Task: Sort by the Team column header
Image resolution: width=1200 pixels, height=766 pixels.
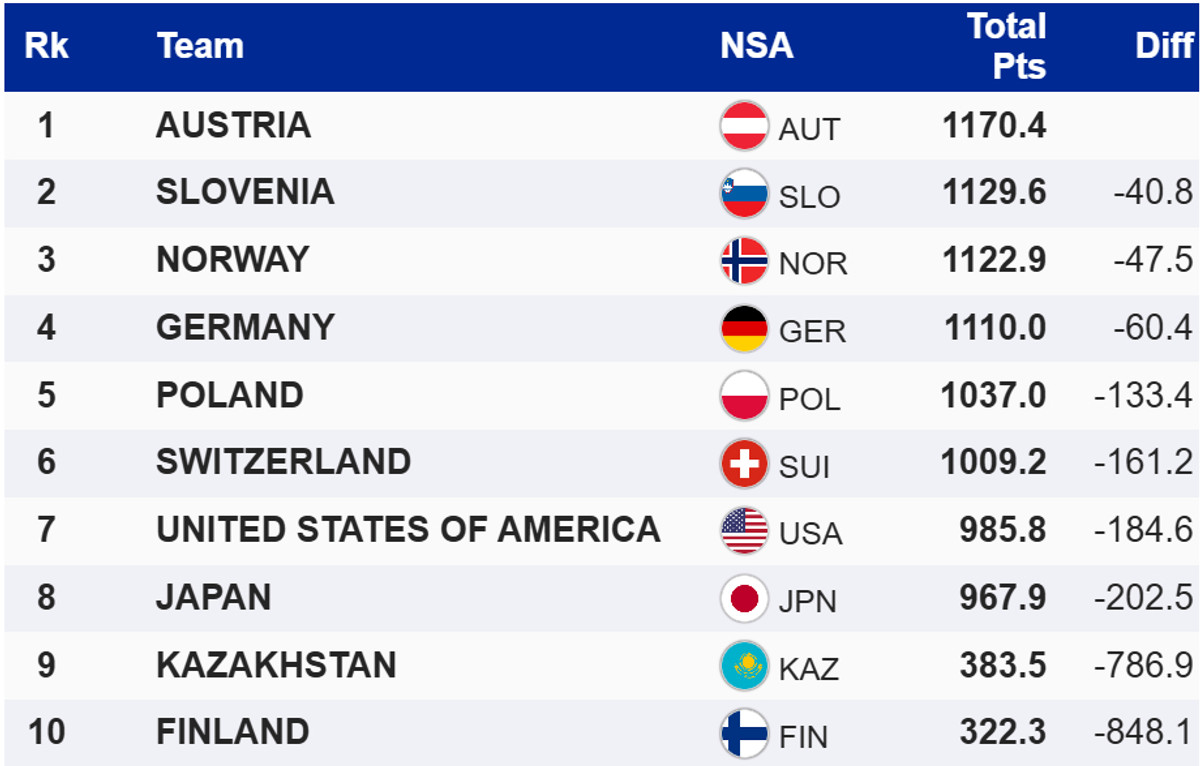Action: coord(200,46)
